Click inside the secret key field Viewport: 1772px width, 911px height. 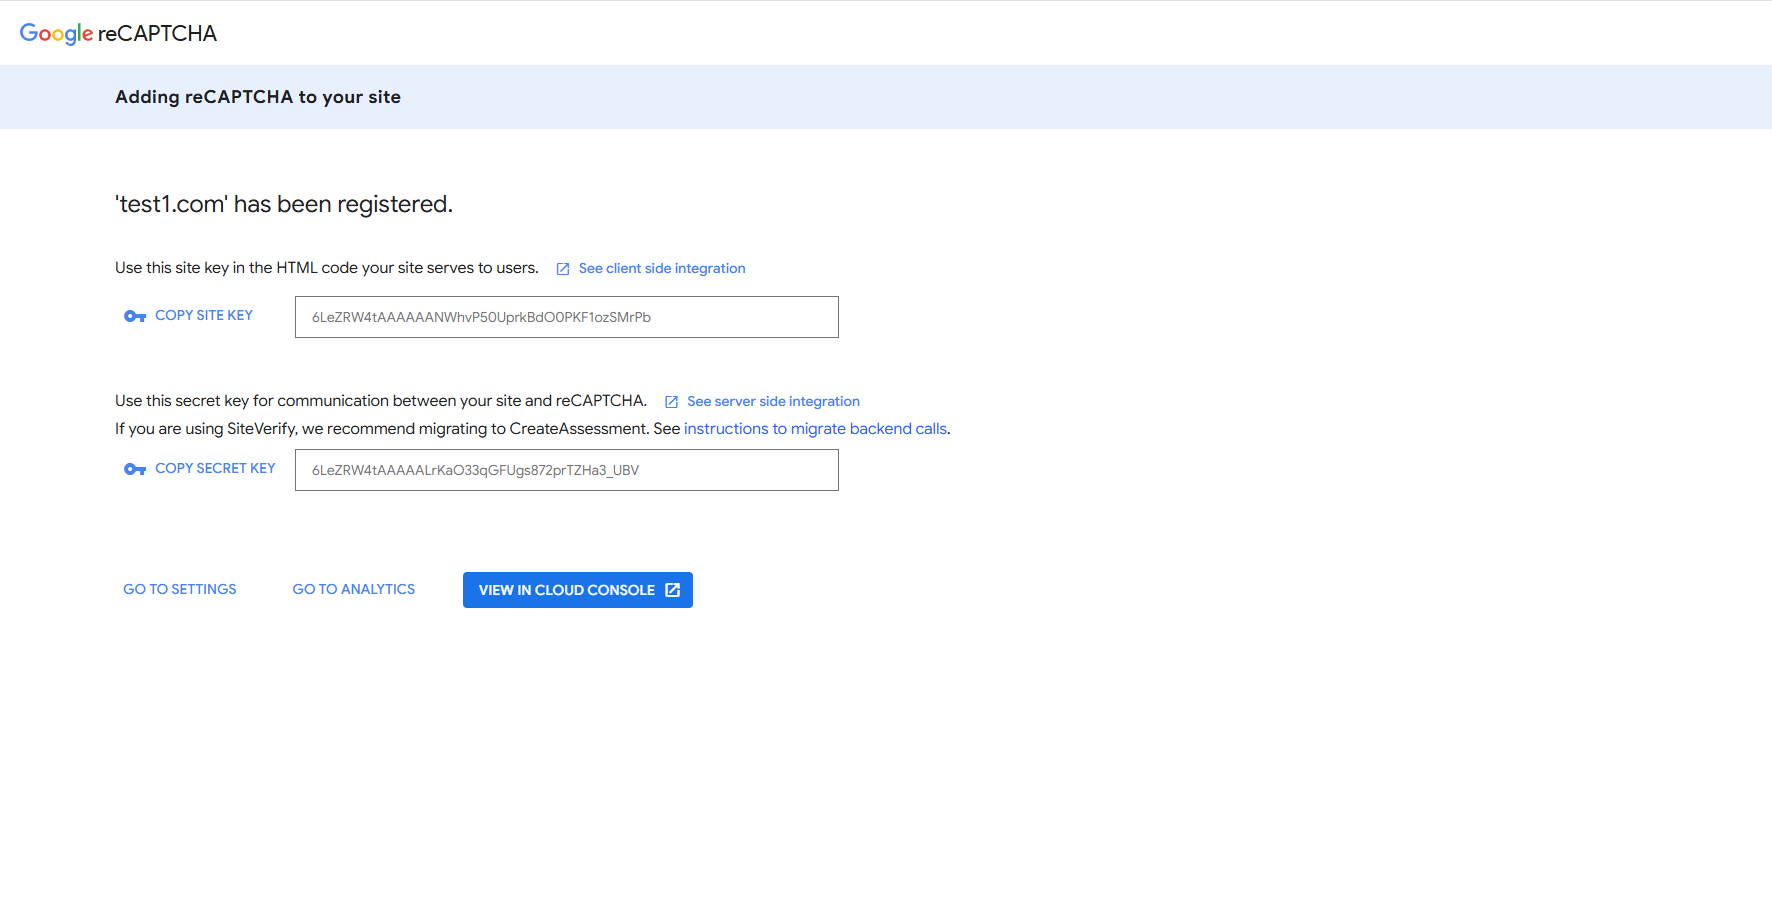click(567, 470)
